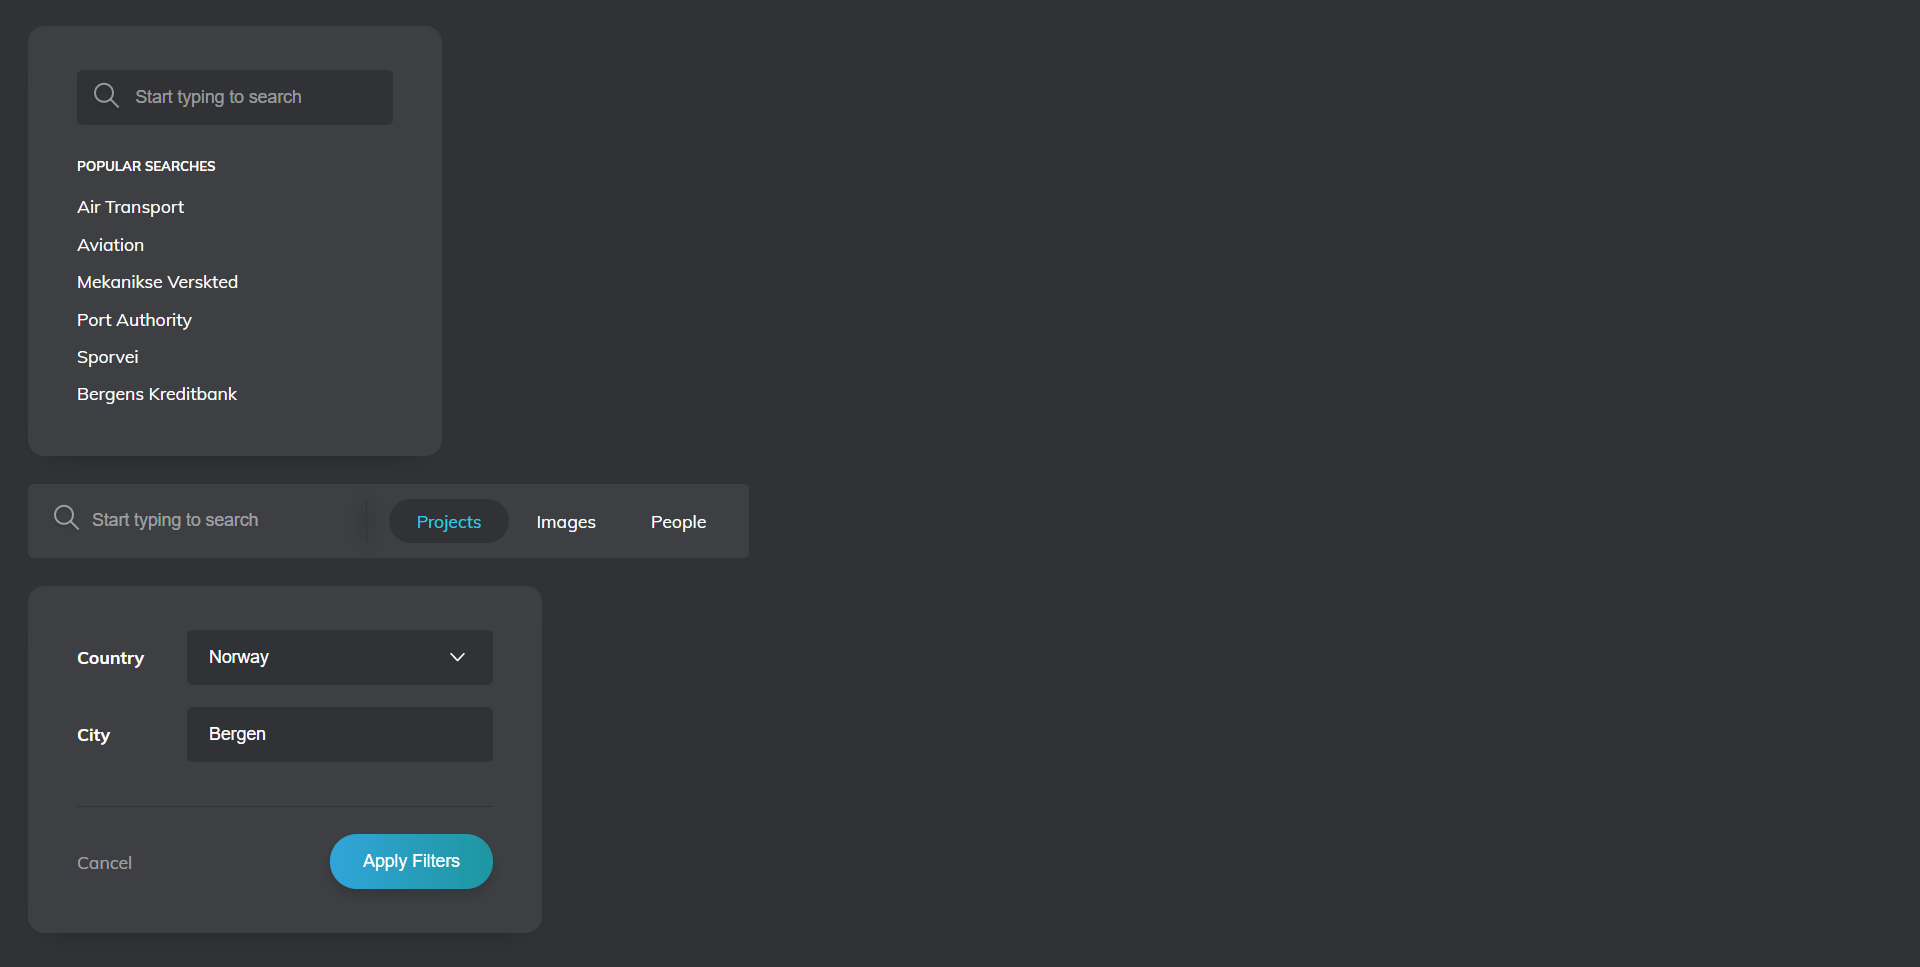
Task: Select the Air Transport popular search
Action: point(130,207)
